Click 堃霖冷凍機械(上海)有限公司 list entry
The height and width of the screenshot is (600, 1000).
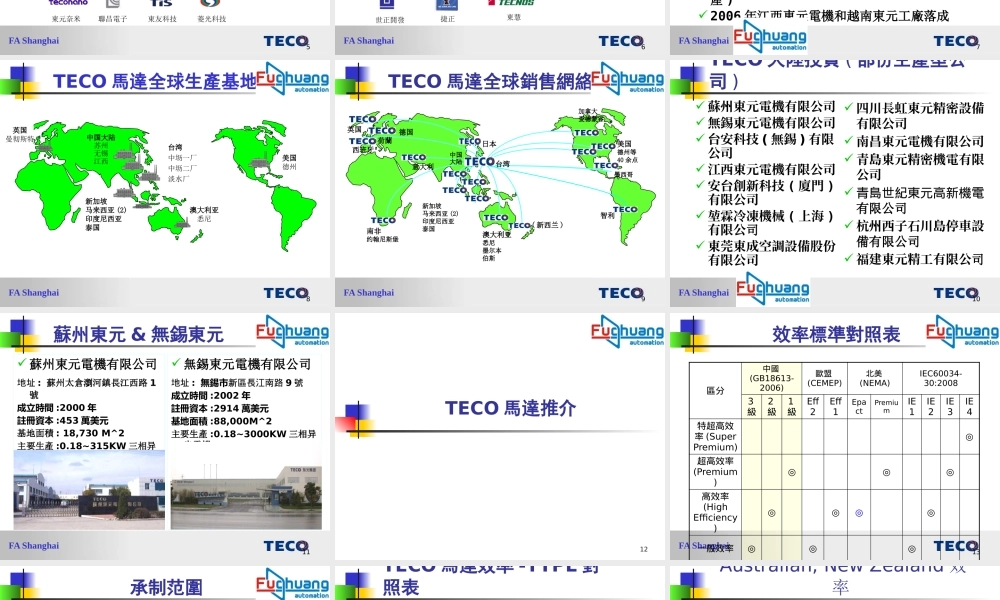(x=770, y=223)
